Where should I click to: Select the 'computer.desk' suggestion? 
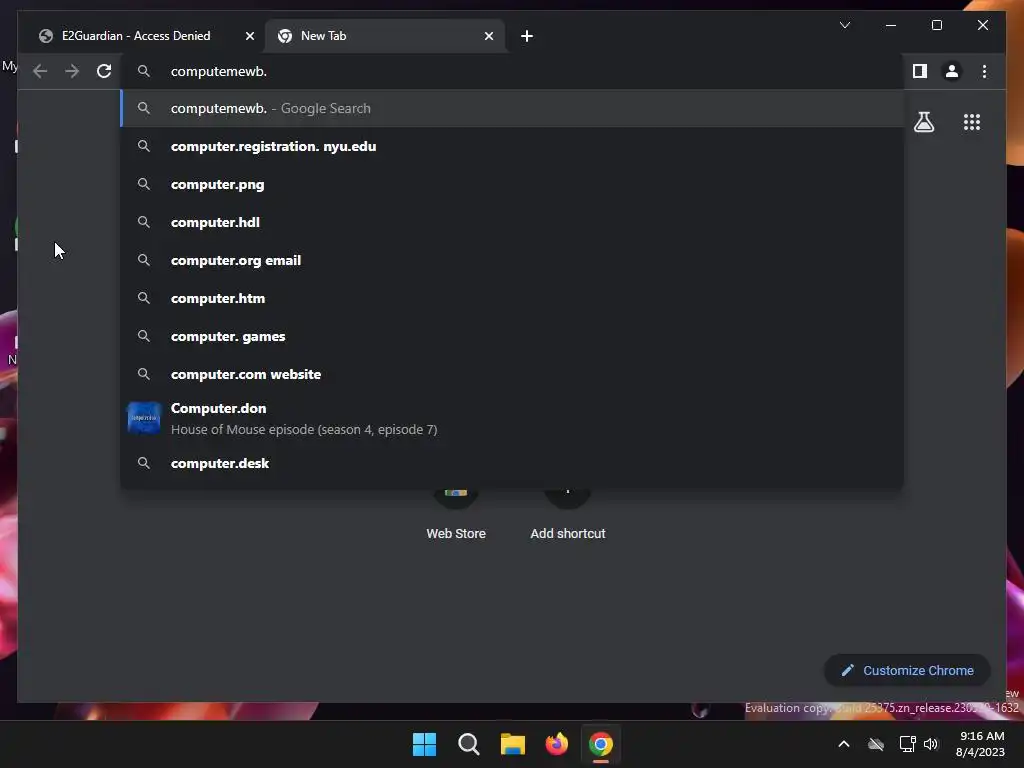(x=513, y=463)
